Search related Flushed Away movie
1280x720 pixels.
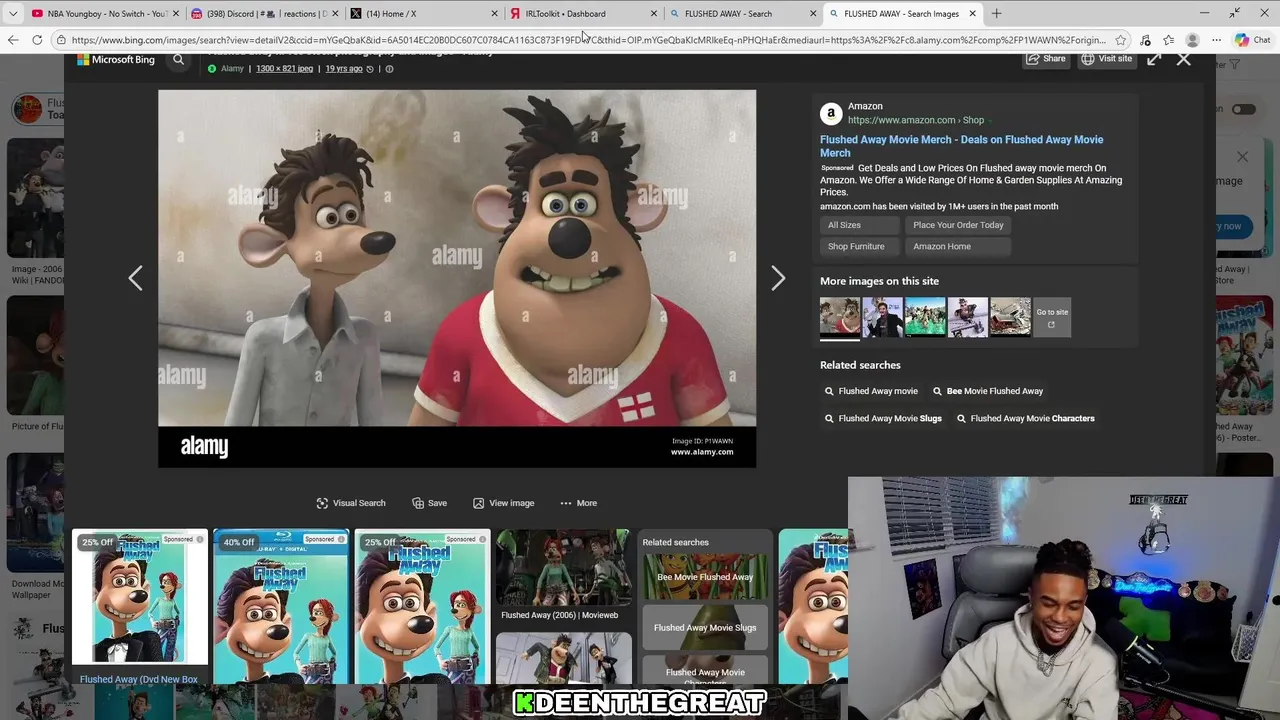[870, 391]
